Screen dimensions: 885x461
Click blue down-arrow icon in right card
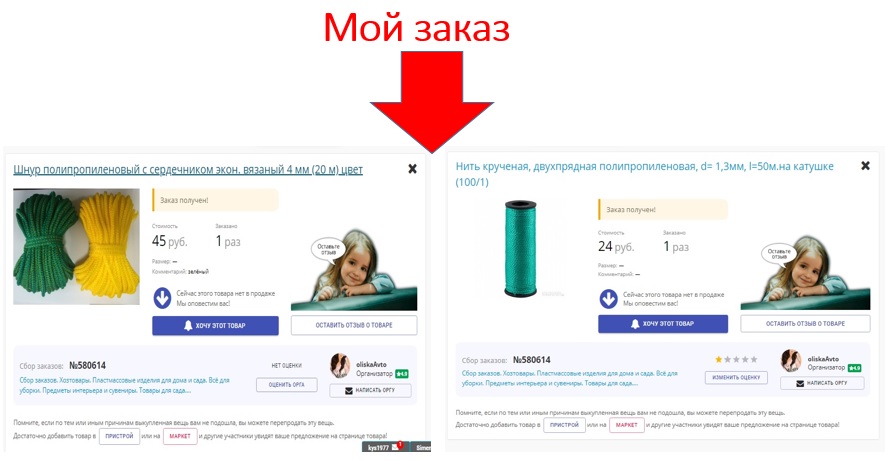tap(608, 298)
